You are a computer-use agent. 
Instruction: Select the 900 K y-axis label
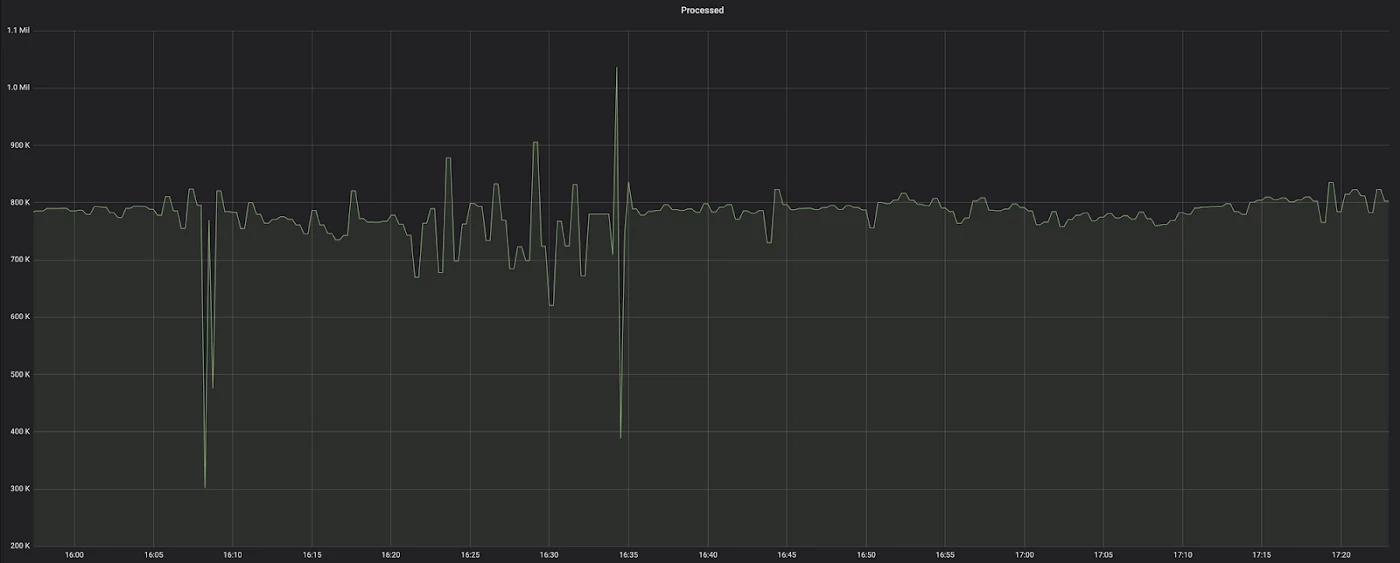click(x=20, y=145)
